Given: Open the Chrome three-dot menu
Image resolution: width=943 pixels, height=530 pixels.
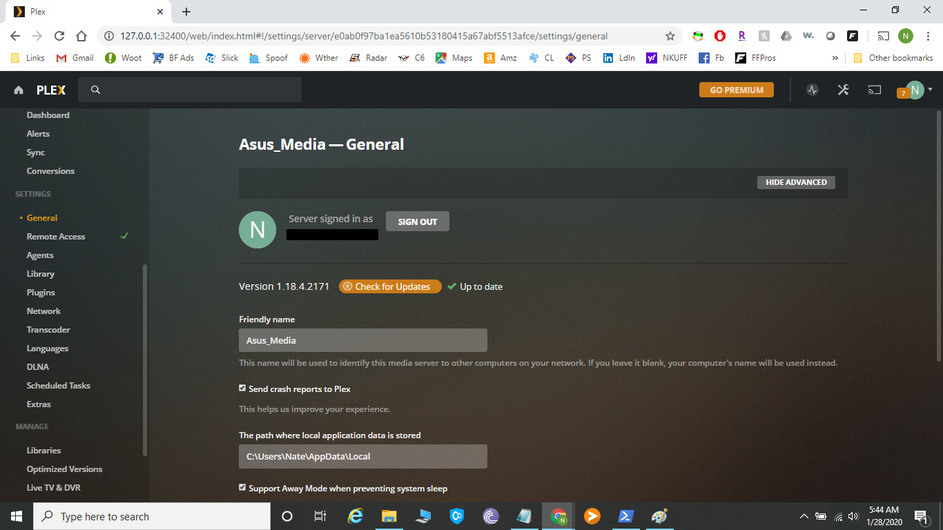Looking at the screenshot, I should [928, 36].
